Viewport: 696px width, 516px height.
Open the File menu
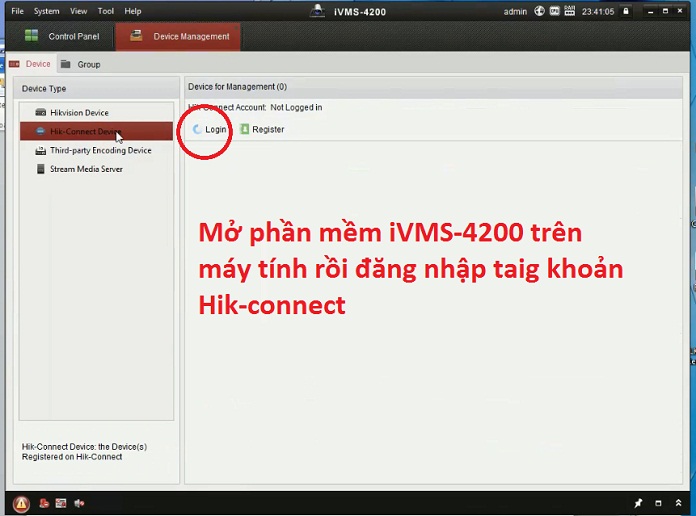[x=17, y=11]
